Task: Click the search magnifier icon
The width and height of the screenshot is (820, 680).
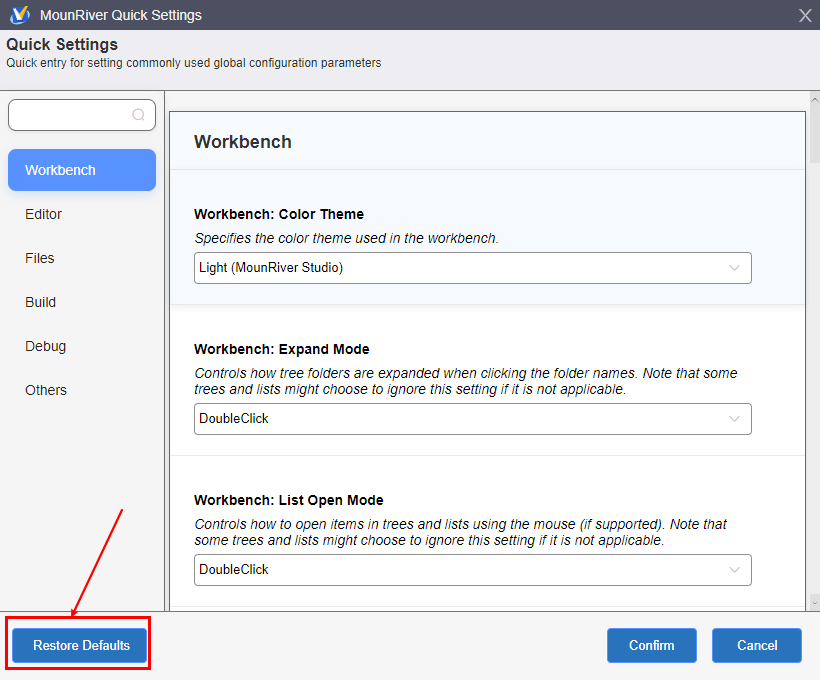Action: tap(138, 115)
